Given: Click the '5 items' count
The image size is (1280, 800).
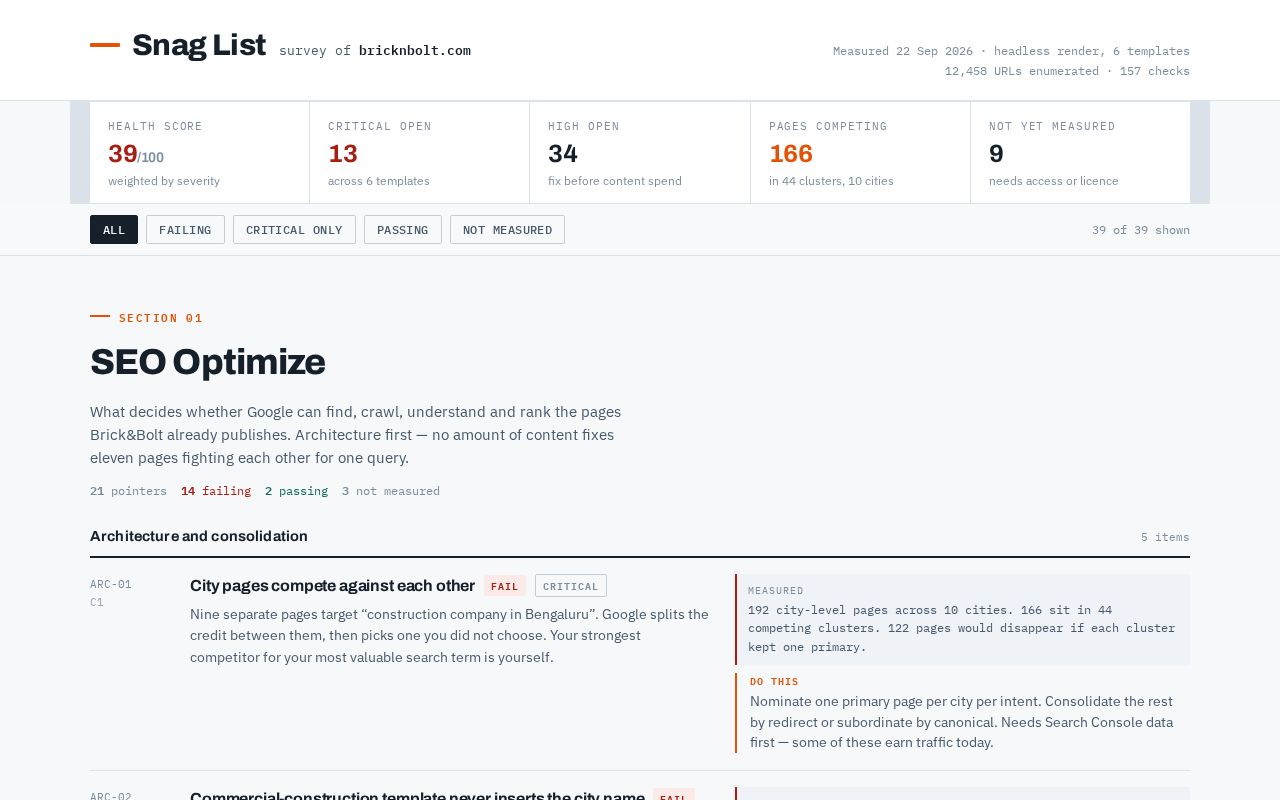Looking at the screenshot, I should pyautogui.click(x=1165, y=537).
